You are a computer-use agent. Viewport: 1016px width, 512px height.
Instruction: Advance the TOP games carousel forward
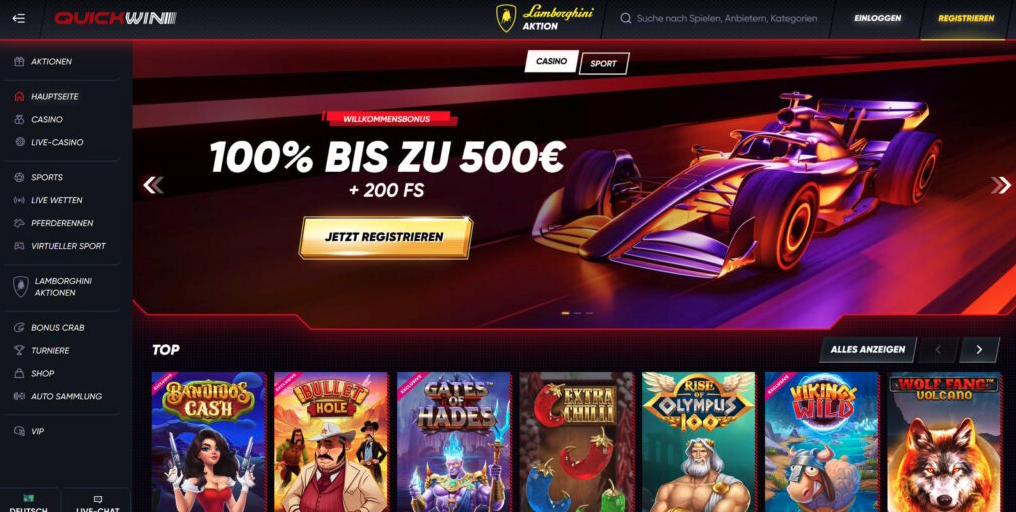pos(979,349)
